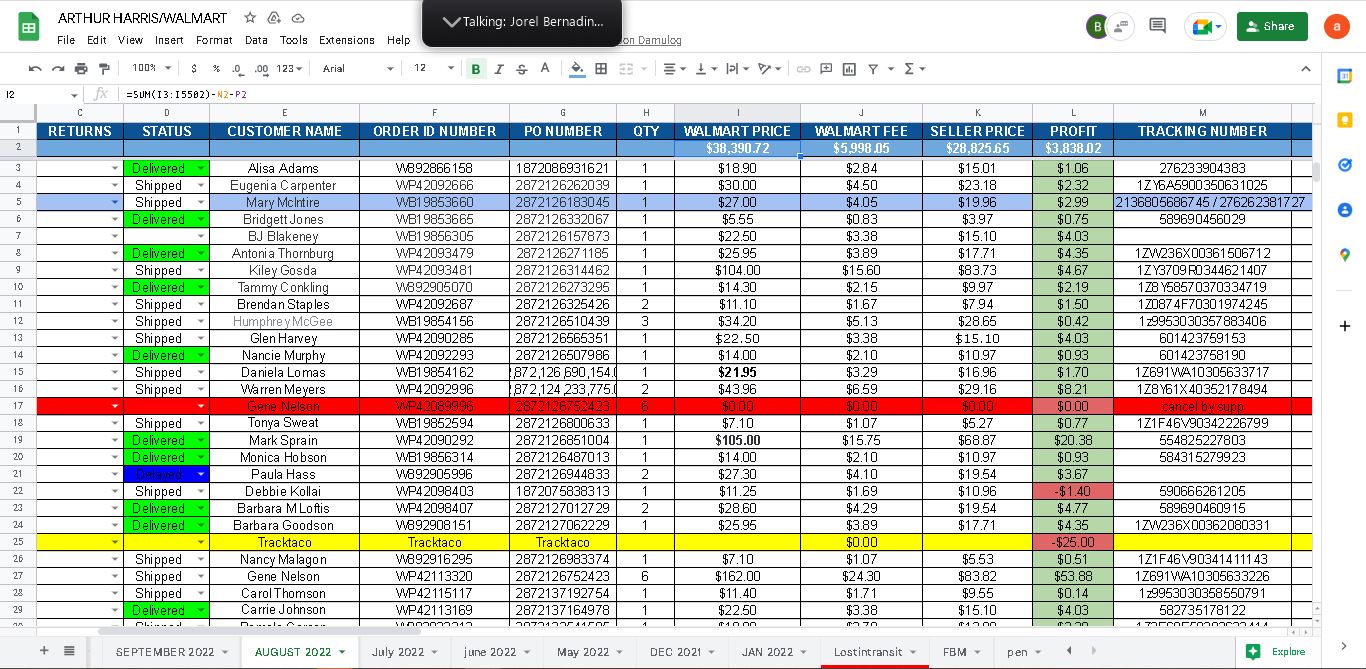The width and height of the screenshot is (1366, 669).
Task: Open the Edit menu
Action: 96,40
